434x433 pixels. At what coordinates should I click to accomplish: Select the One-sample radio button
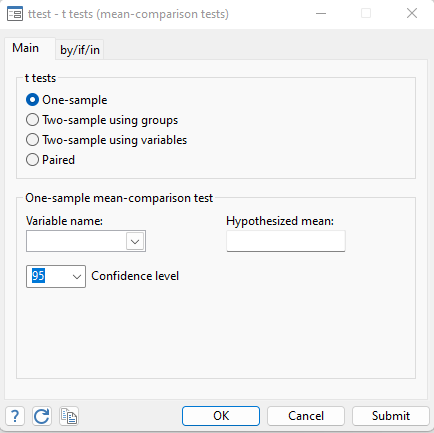pyautogui.click(x=32, y=100)
